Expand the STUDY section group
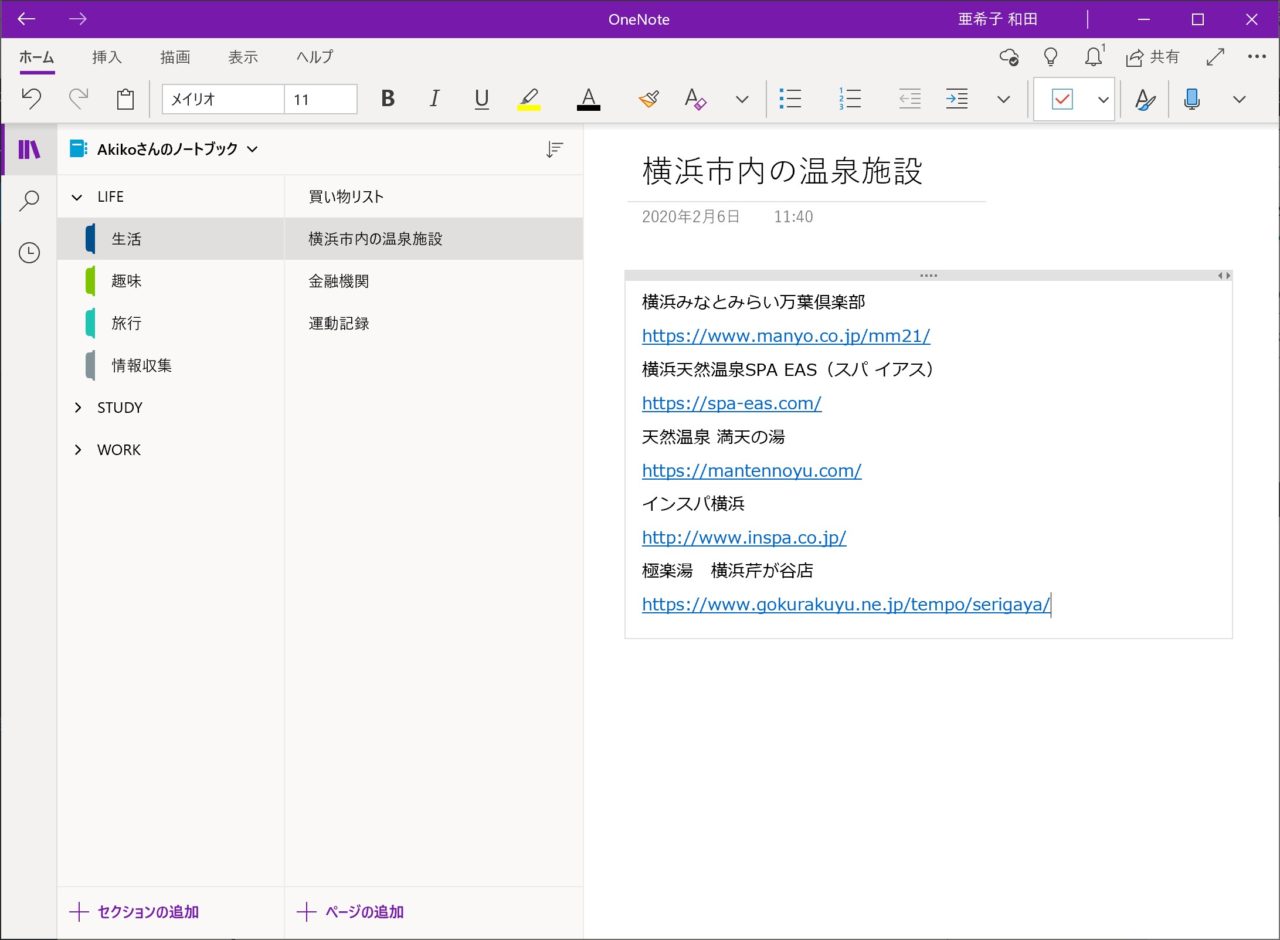 click(x=78, y=408)
